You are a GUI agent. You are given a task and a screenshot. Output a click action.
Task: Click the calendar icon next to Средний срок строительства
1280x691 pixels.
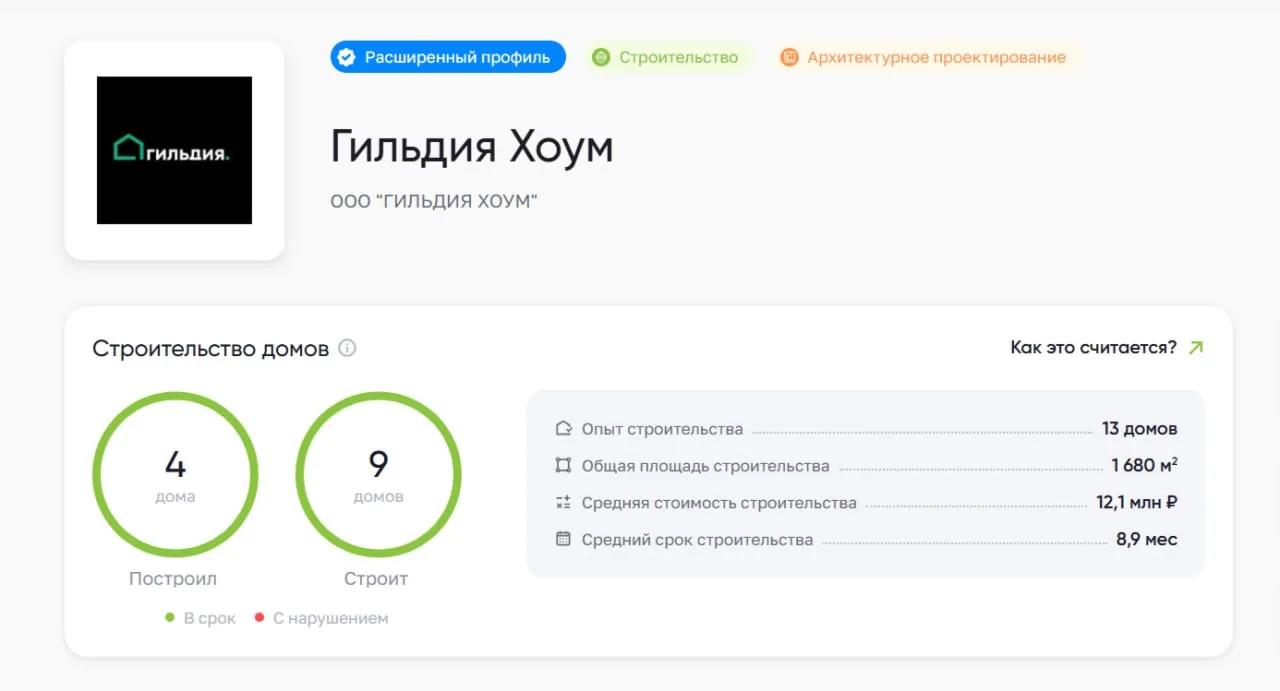point(563,539)
